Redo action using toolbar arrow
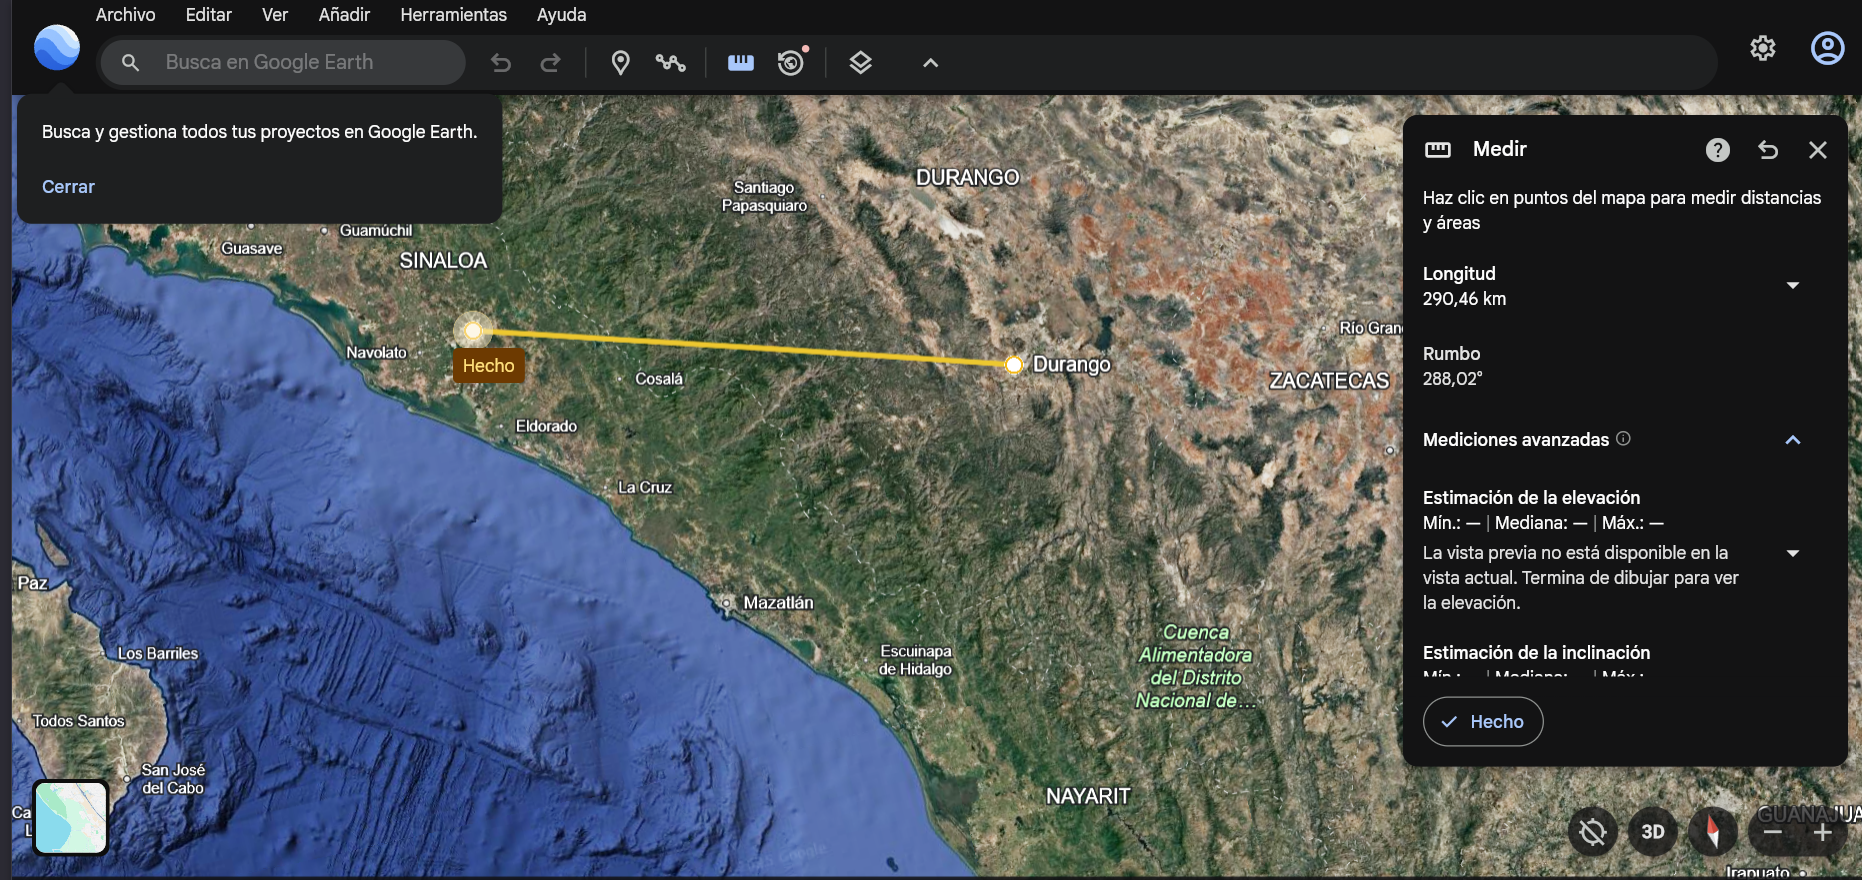Viewport: 1862px width, 880px height. click(x=550, y=63)
